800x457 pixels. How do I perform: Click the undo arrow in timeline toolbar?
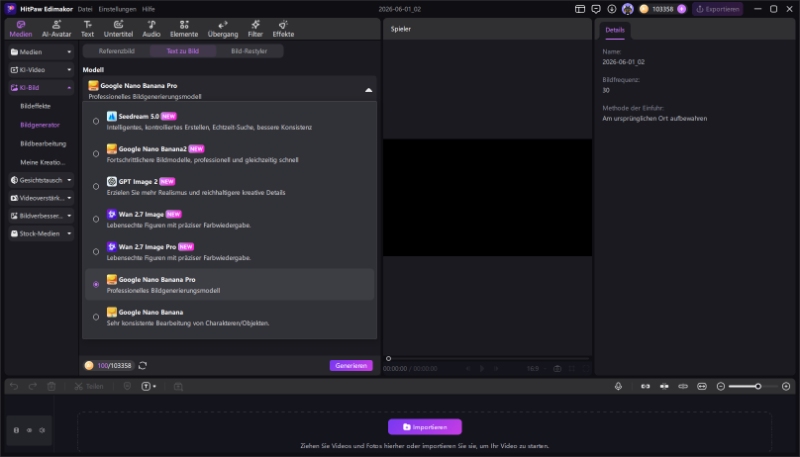tap(14, 387)
